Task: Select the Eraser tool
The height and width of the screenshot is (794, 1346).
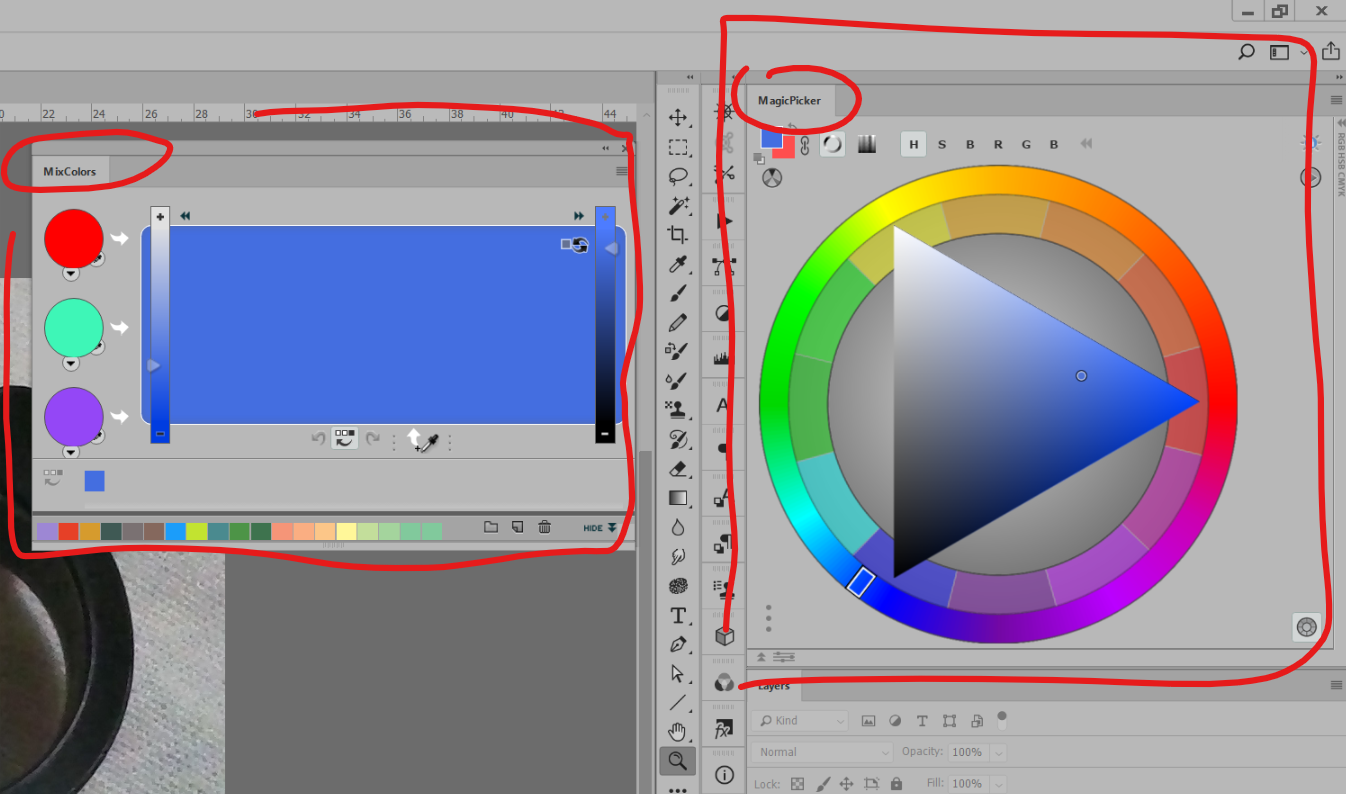Action: coord(678,468)
